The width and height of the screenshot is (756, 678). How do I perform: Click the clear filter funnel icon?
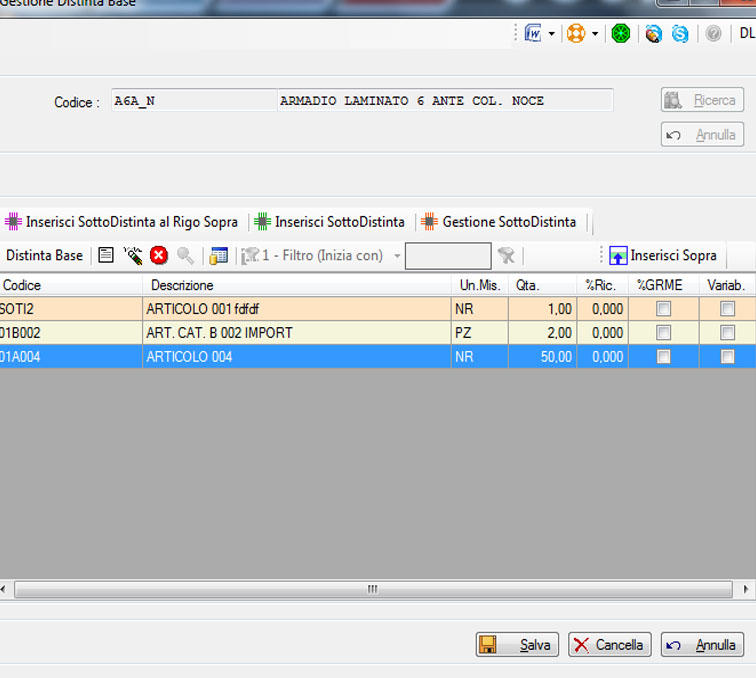click(506, 256)
